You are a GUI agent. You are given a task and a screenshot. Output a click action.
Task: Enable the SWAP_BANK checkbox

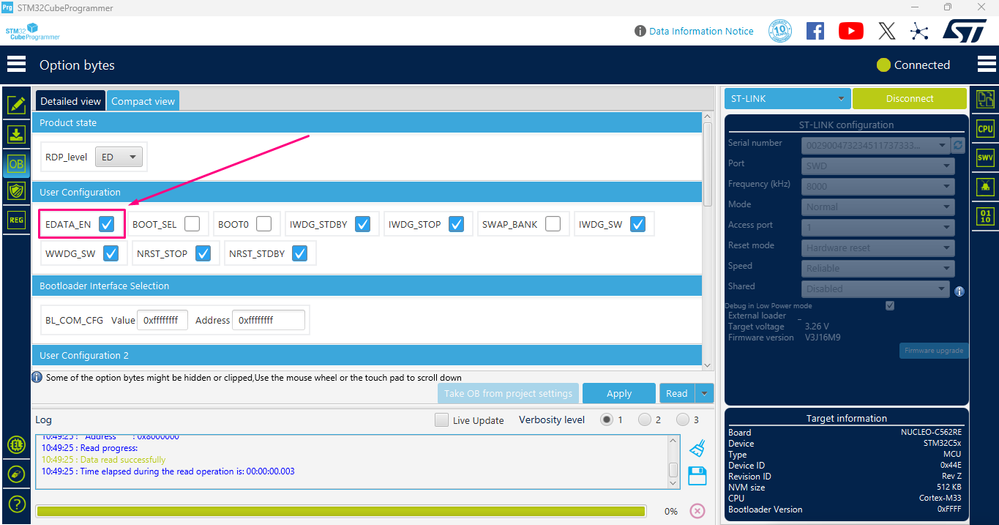[553, 224]
